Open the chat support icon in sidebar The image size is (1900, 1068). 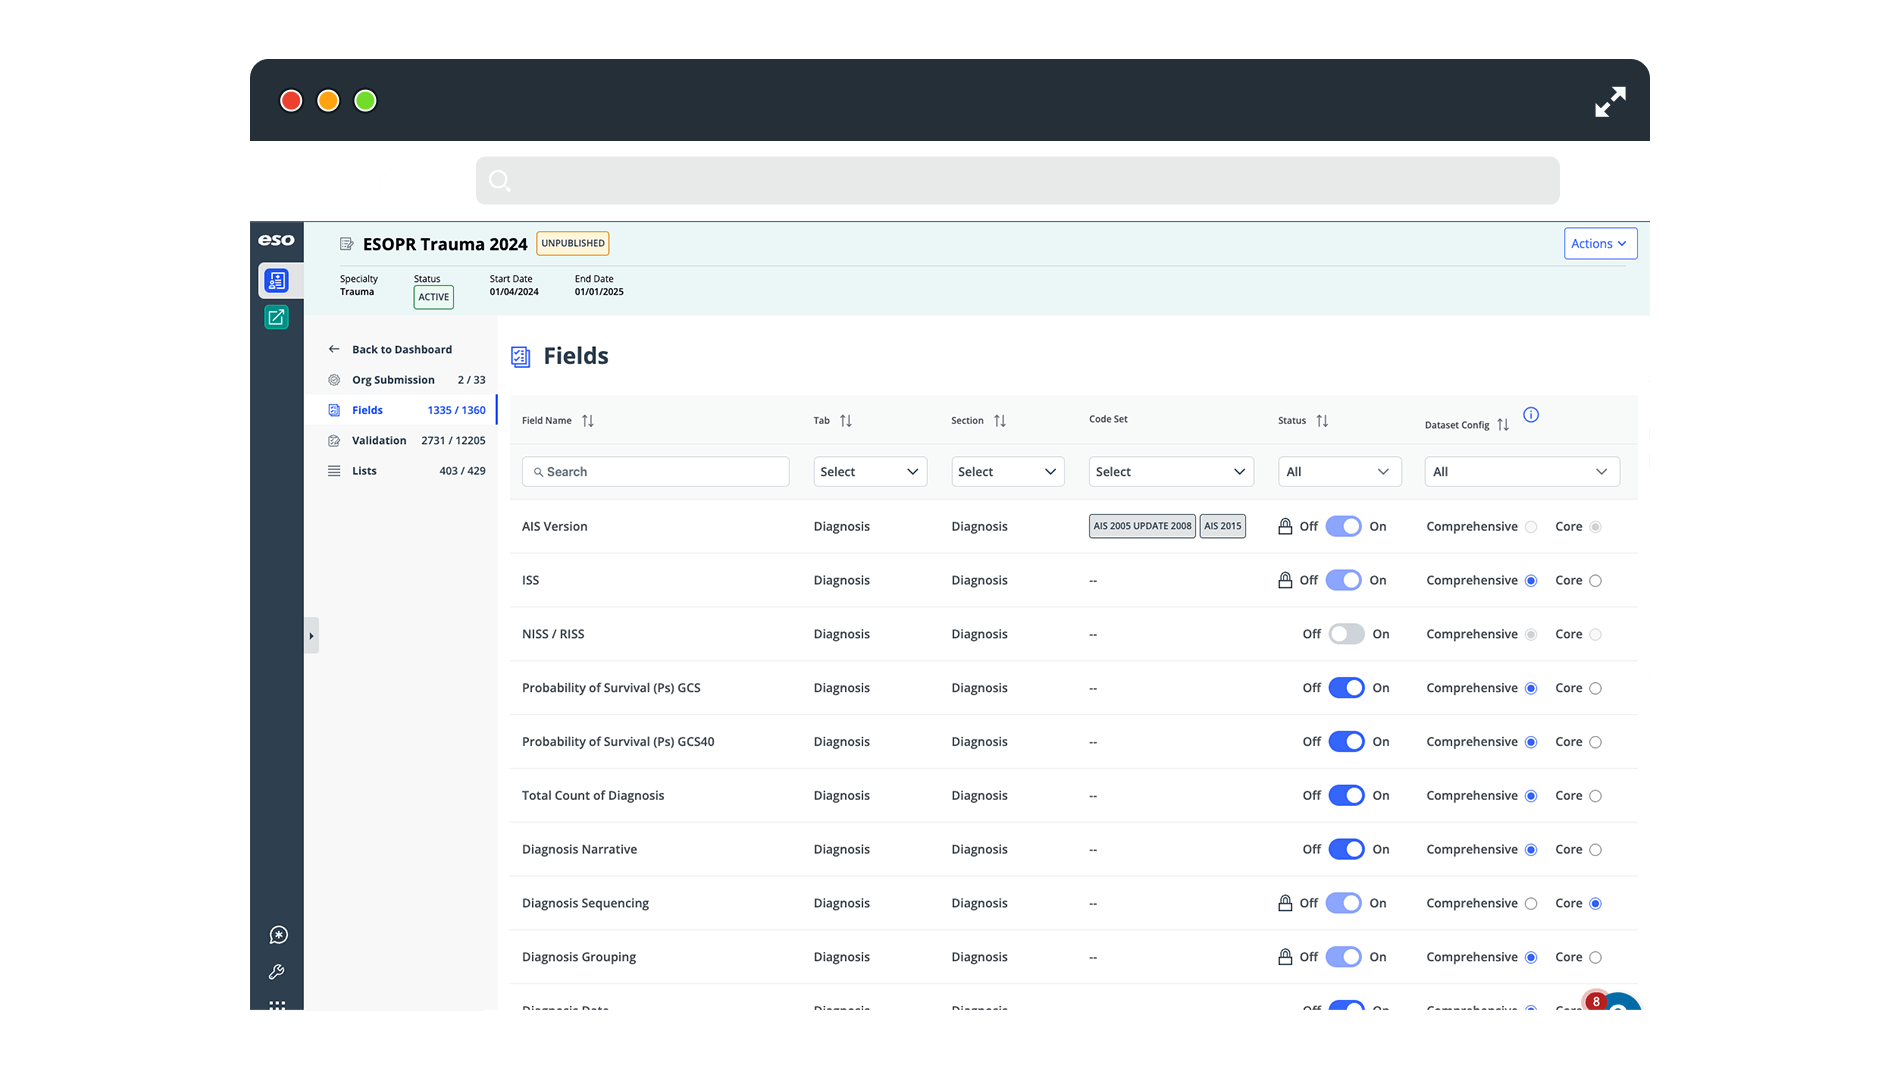pos(278,935)
